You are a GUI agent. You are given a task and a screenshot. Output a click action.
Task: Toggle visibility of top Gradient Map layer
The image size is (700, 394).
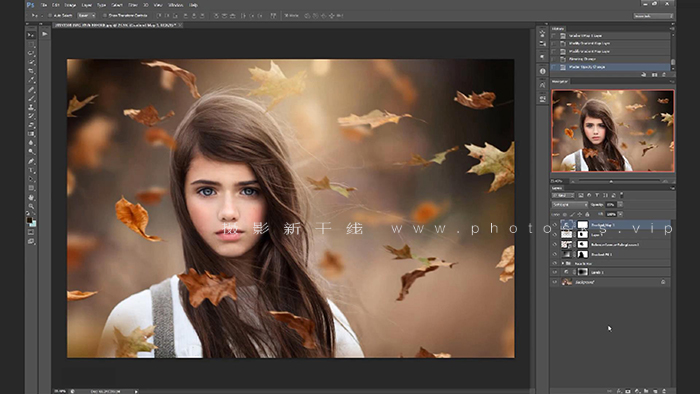[555, 224]
